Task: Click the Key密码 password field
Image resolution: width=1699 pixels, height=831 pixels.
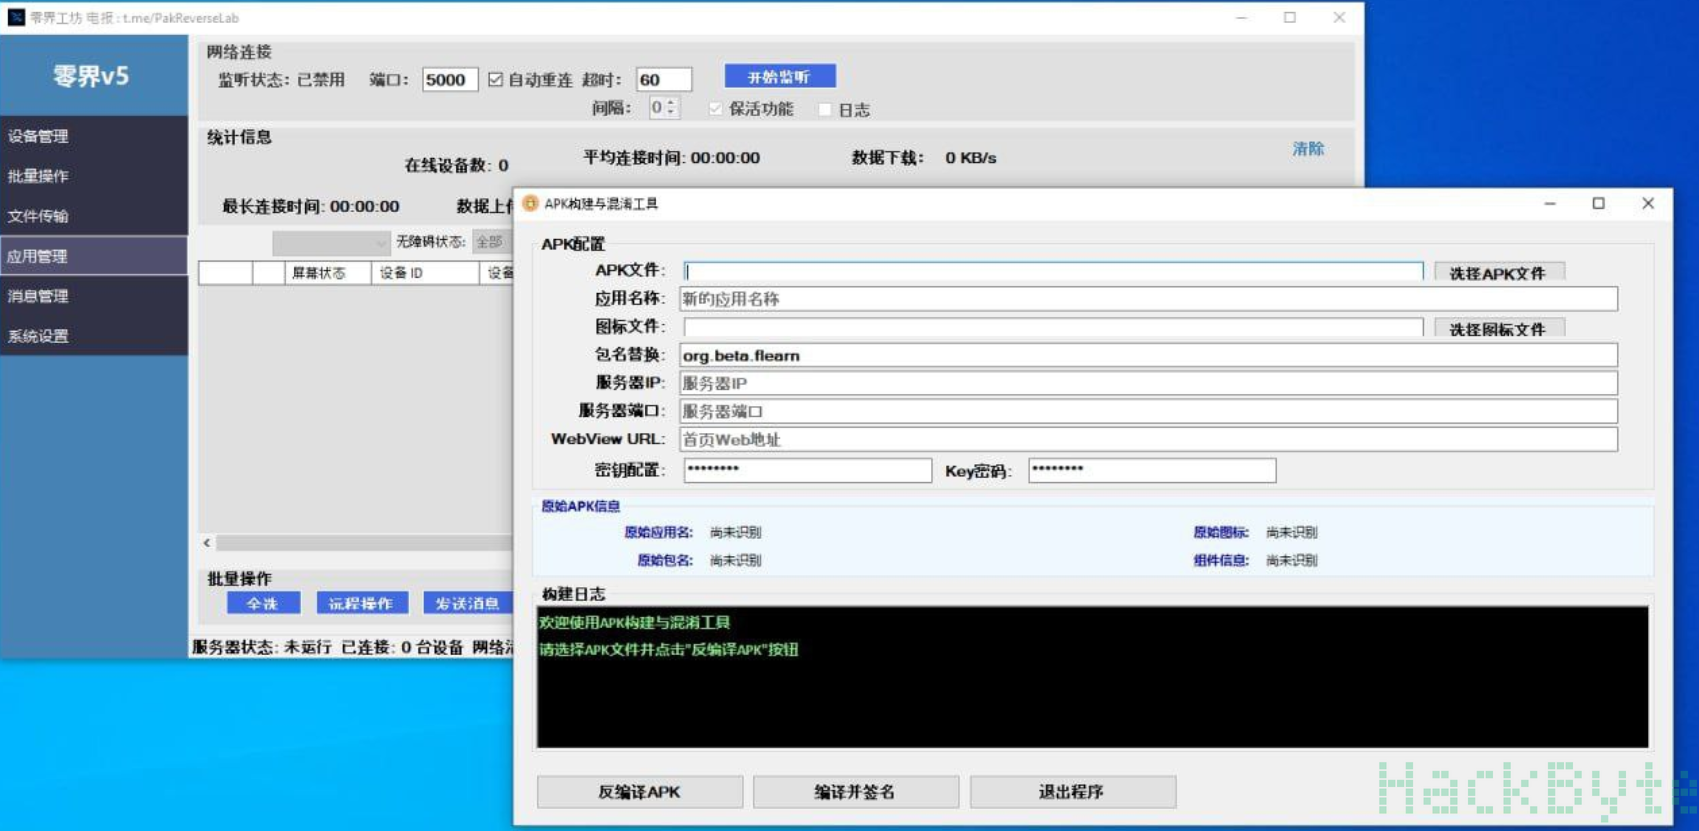Action: pyautogui.click(x=1152, y=470)
